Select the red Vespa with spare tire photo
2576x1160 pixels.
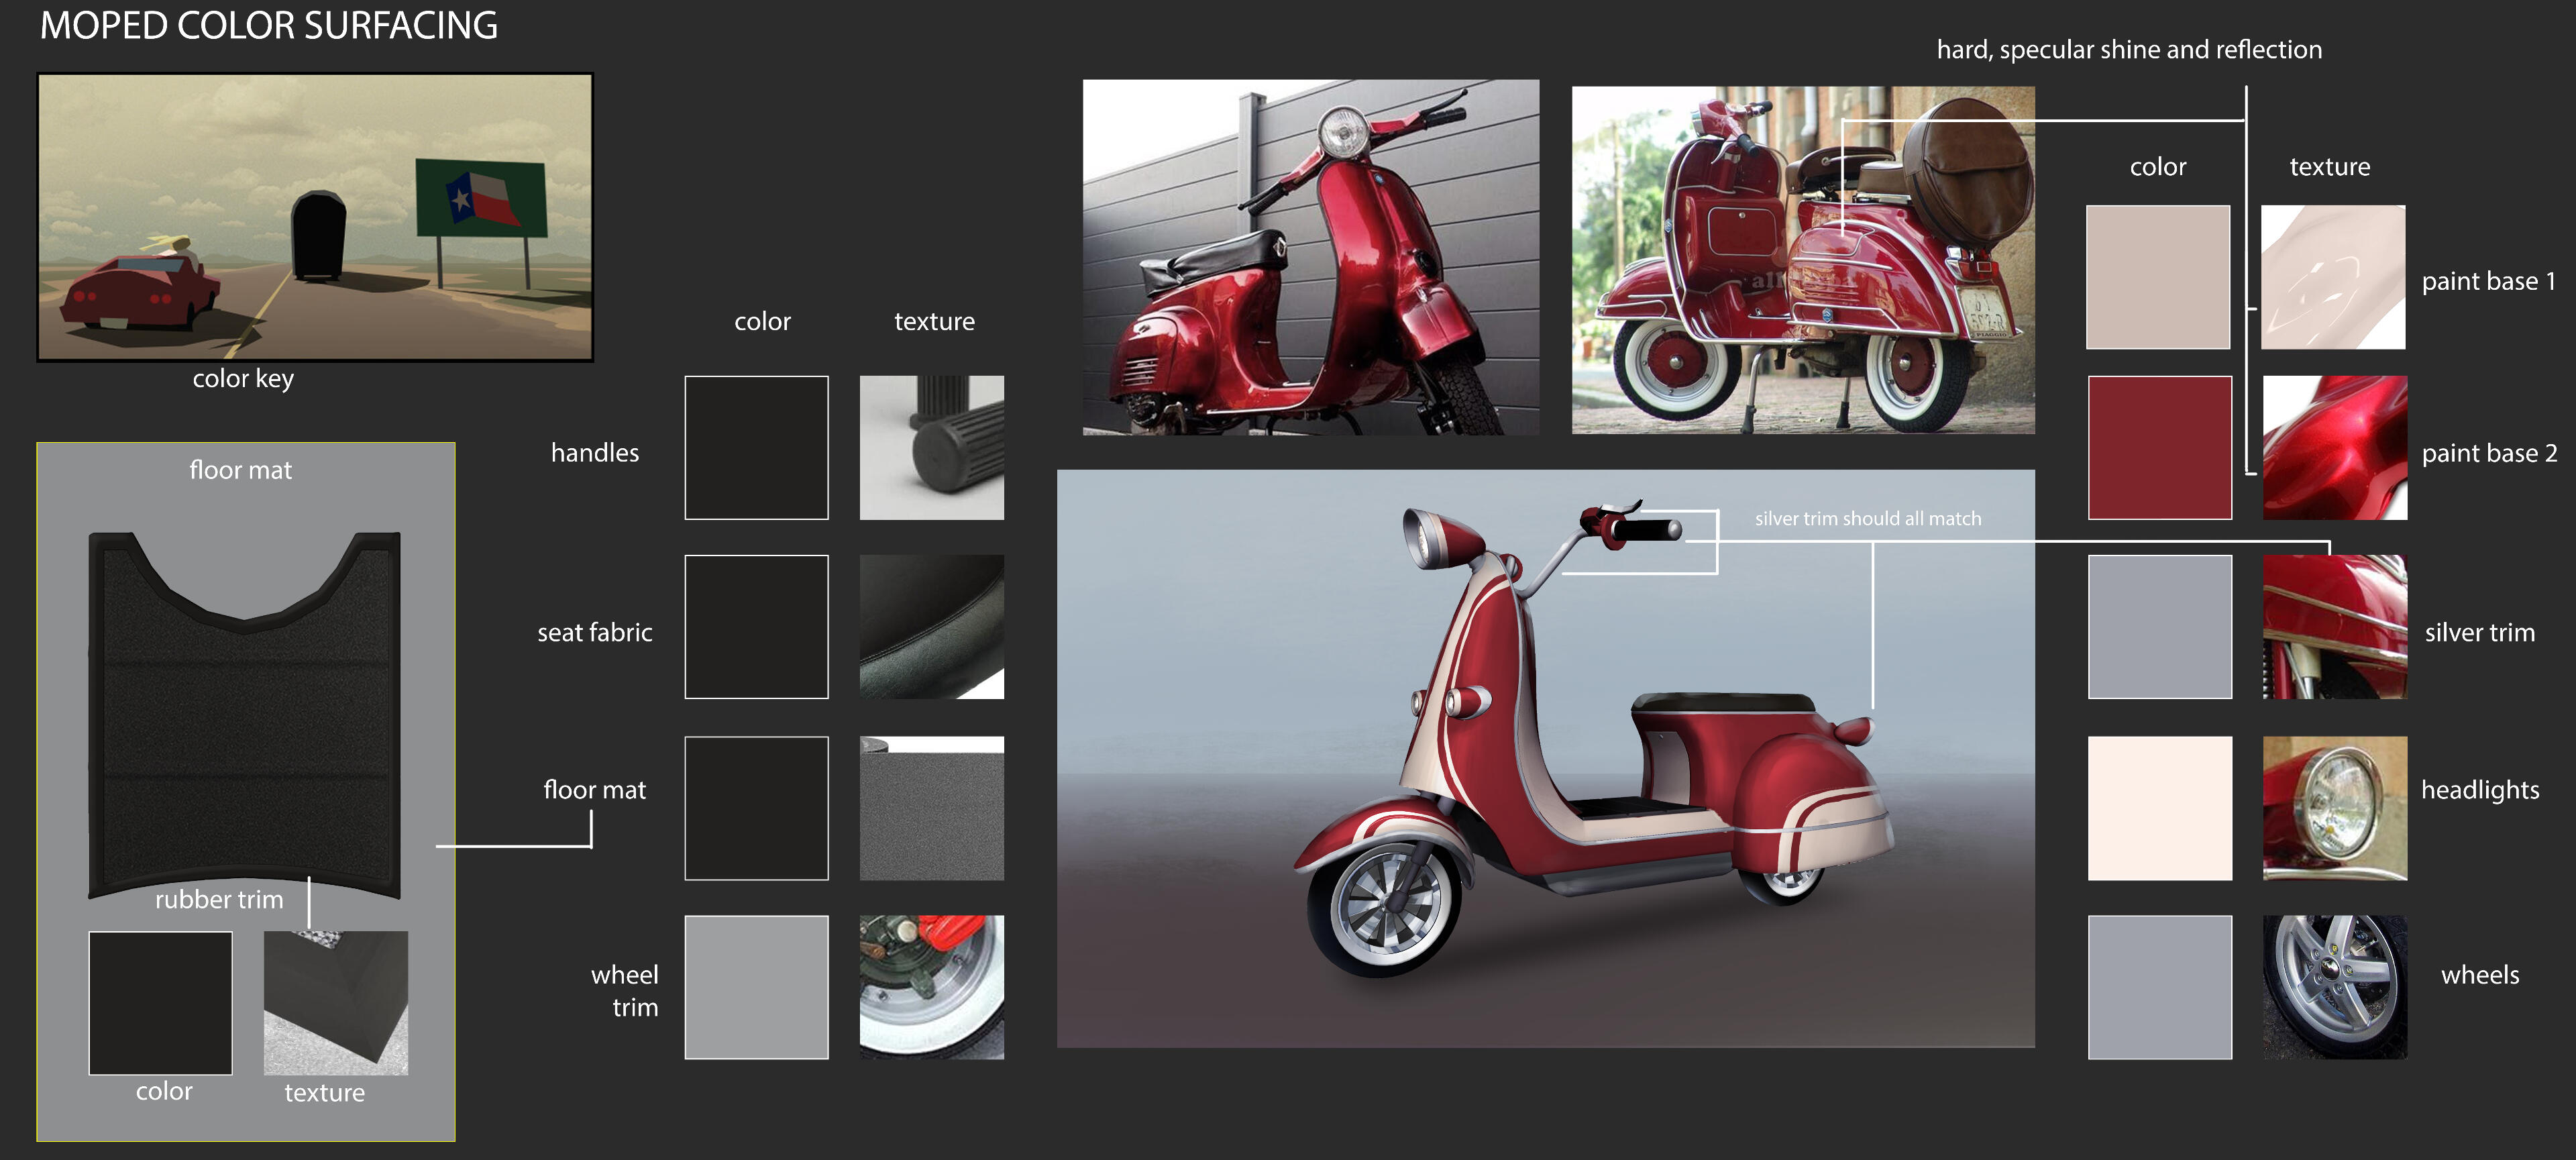(x=1802, y=260)
